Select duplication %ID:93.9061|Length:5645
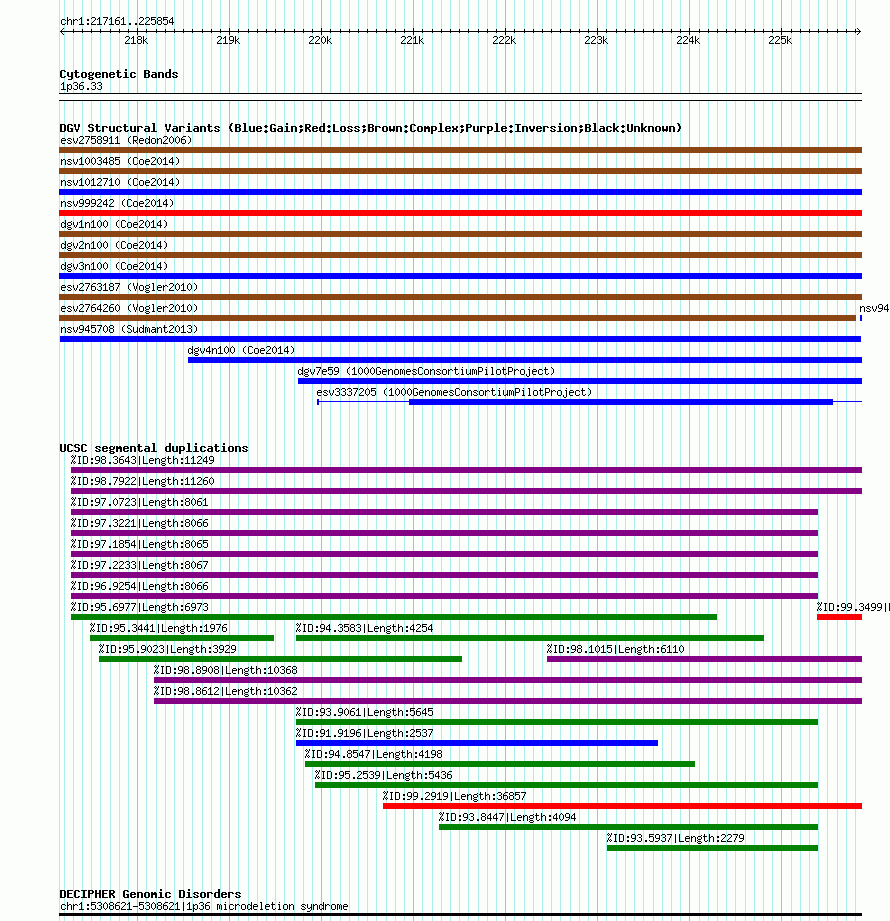Image resolution: width=890 pixels, height=921 pixels. tap(364, 712)
